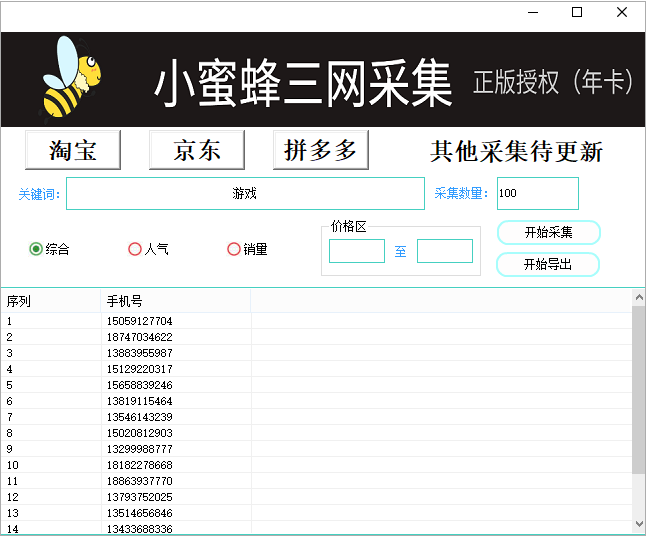Click the bee mascot logo
The width and height of the screenshot is (649, 537).
pos(71,78)
